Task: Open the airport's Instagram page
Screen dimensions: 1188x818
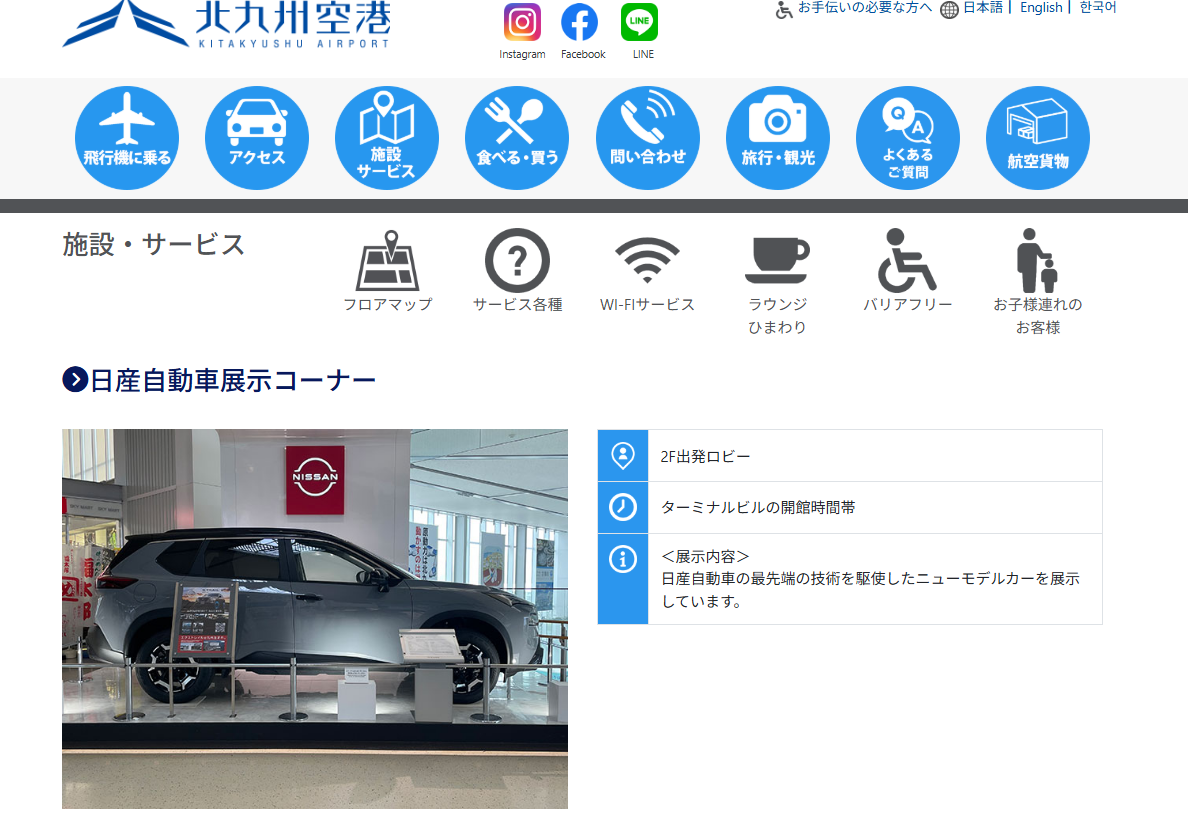Action: (x=522, y=23)
